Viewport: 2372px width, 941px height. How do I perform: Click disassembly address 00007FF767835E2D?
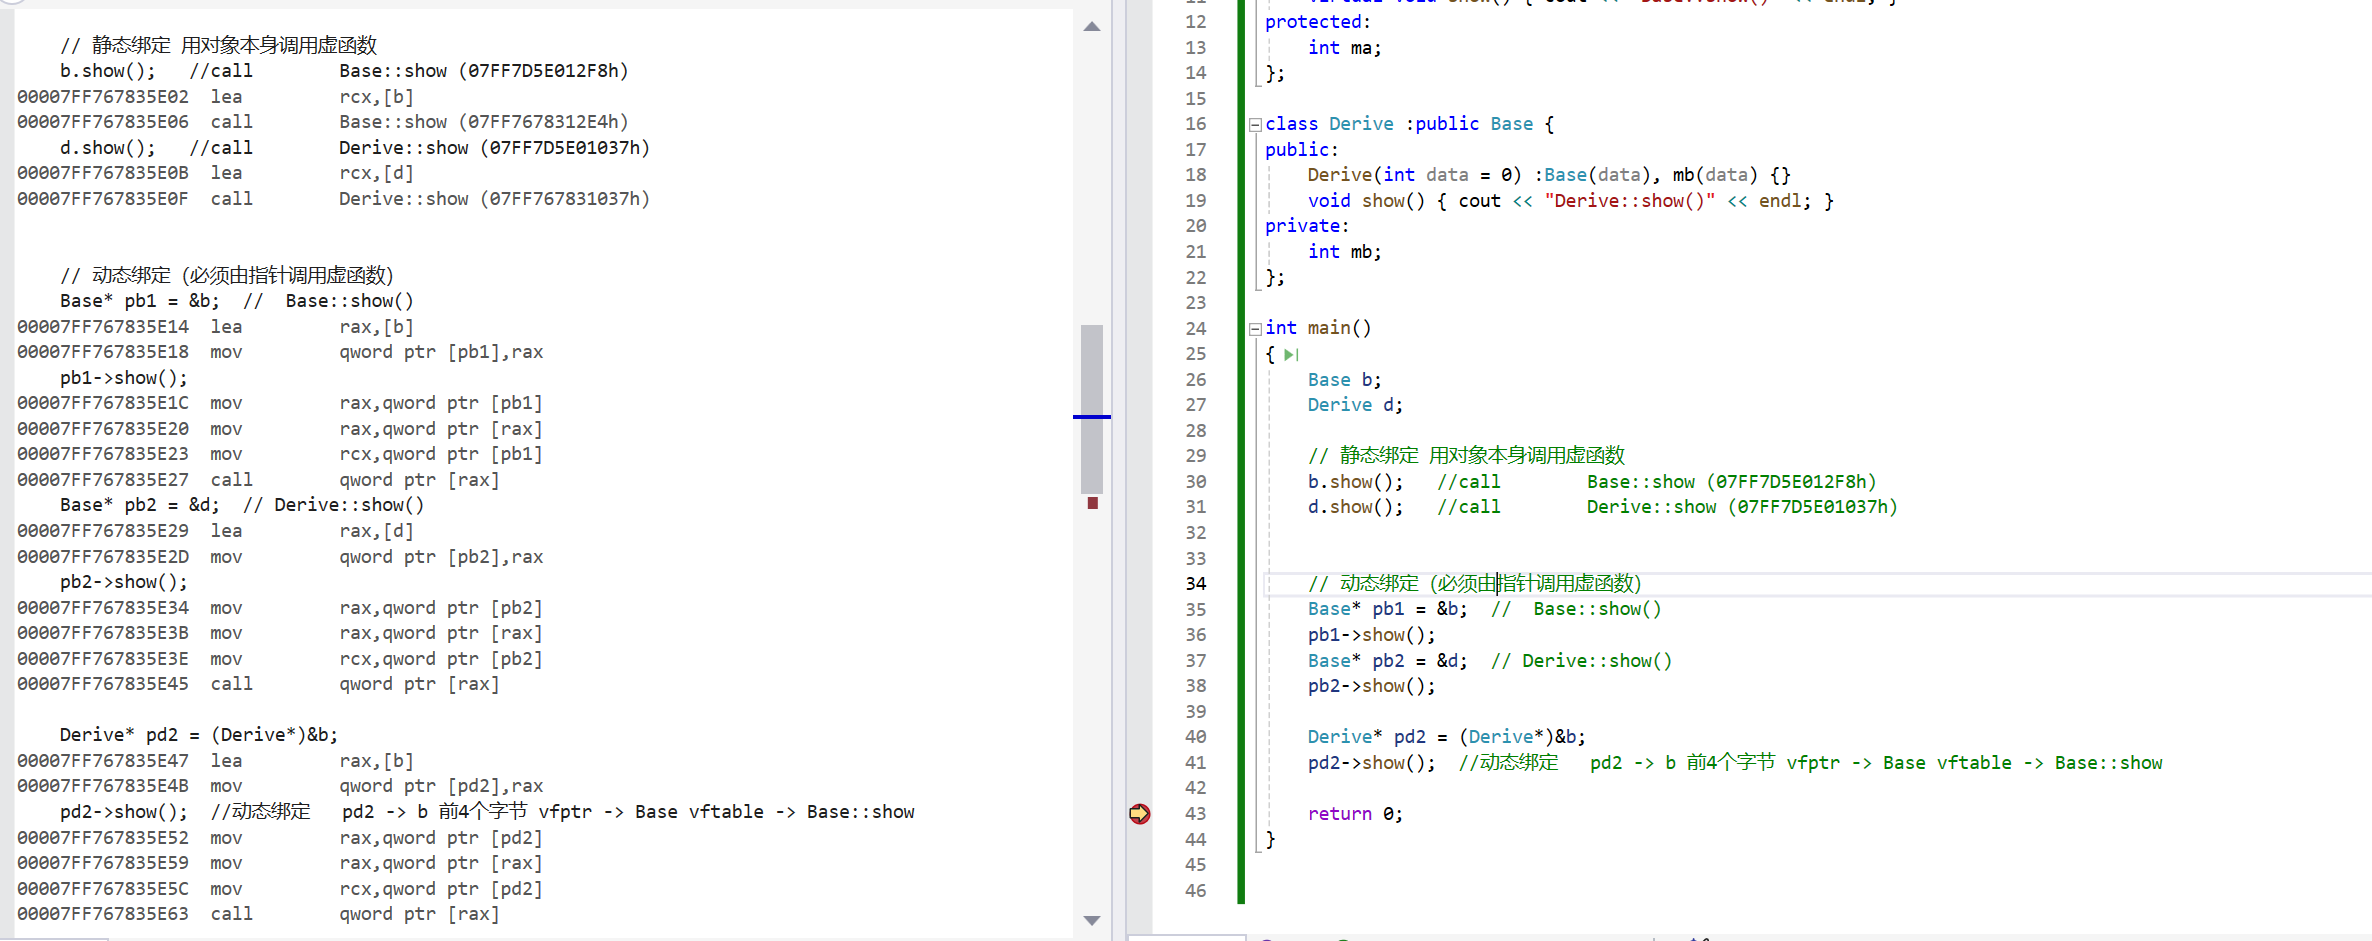point(103,557)
